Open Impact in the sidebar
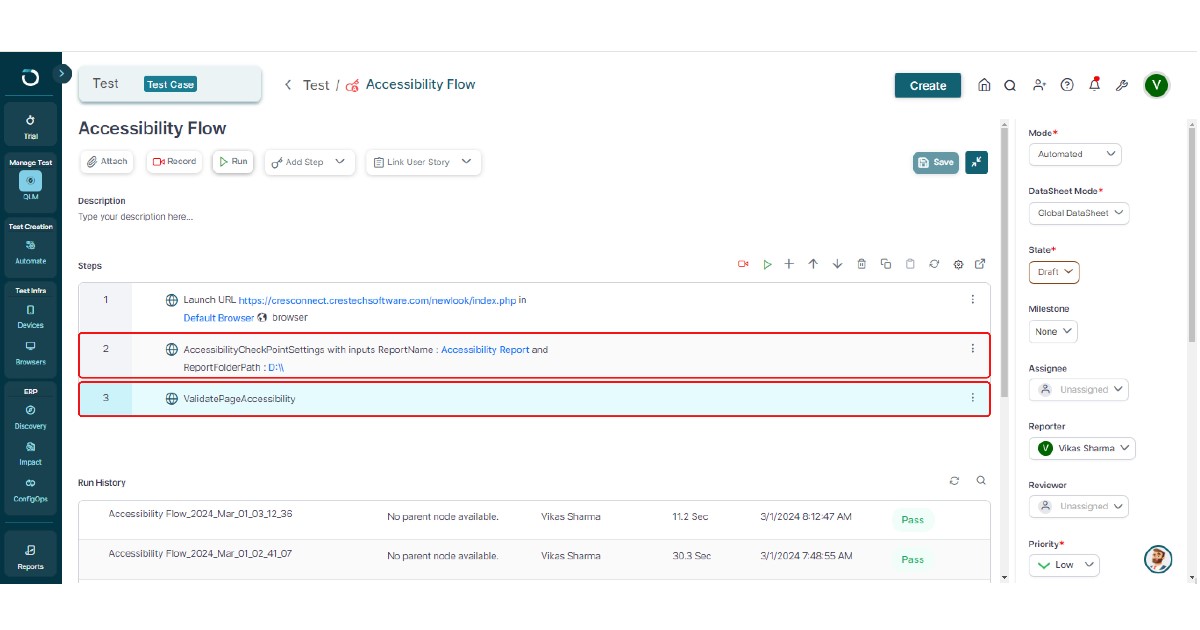The width and height of the screenshot is (1200, 630). (x=30, y=453)
